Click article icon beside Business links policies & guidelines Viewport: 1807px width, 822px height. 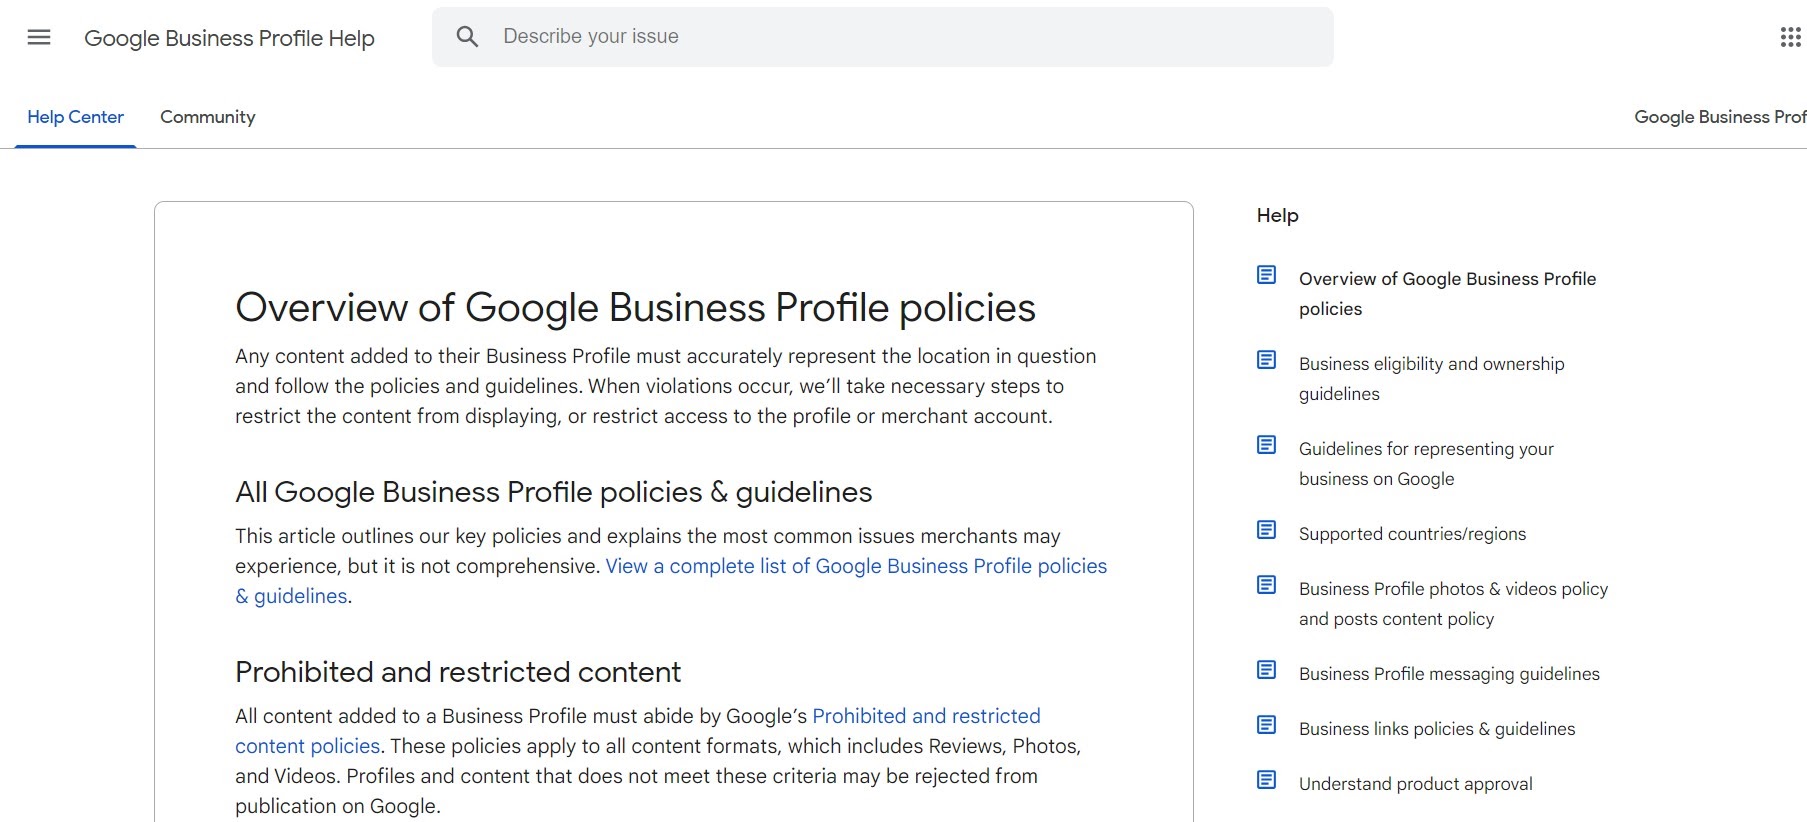1266,725
